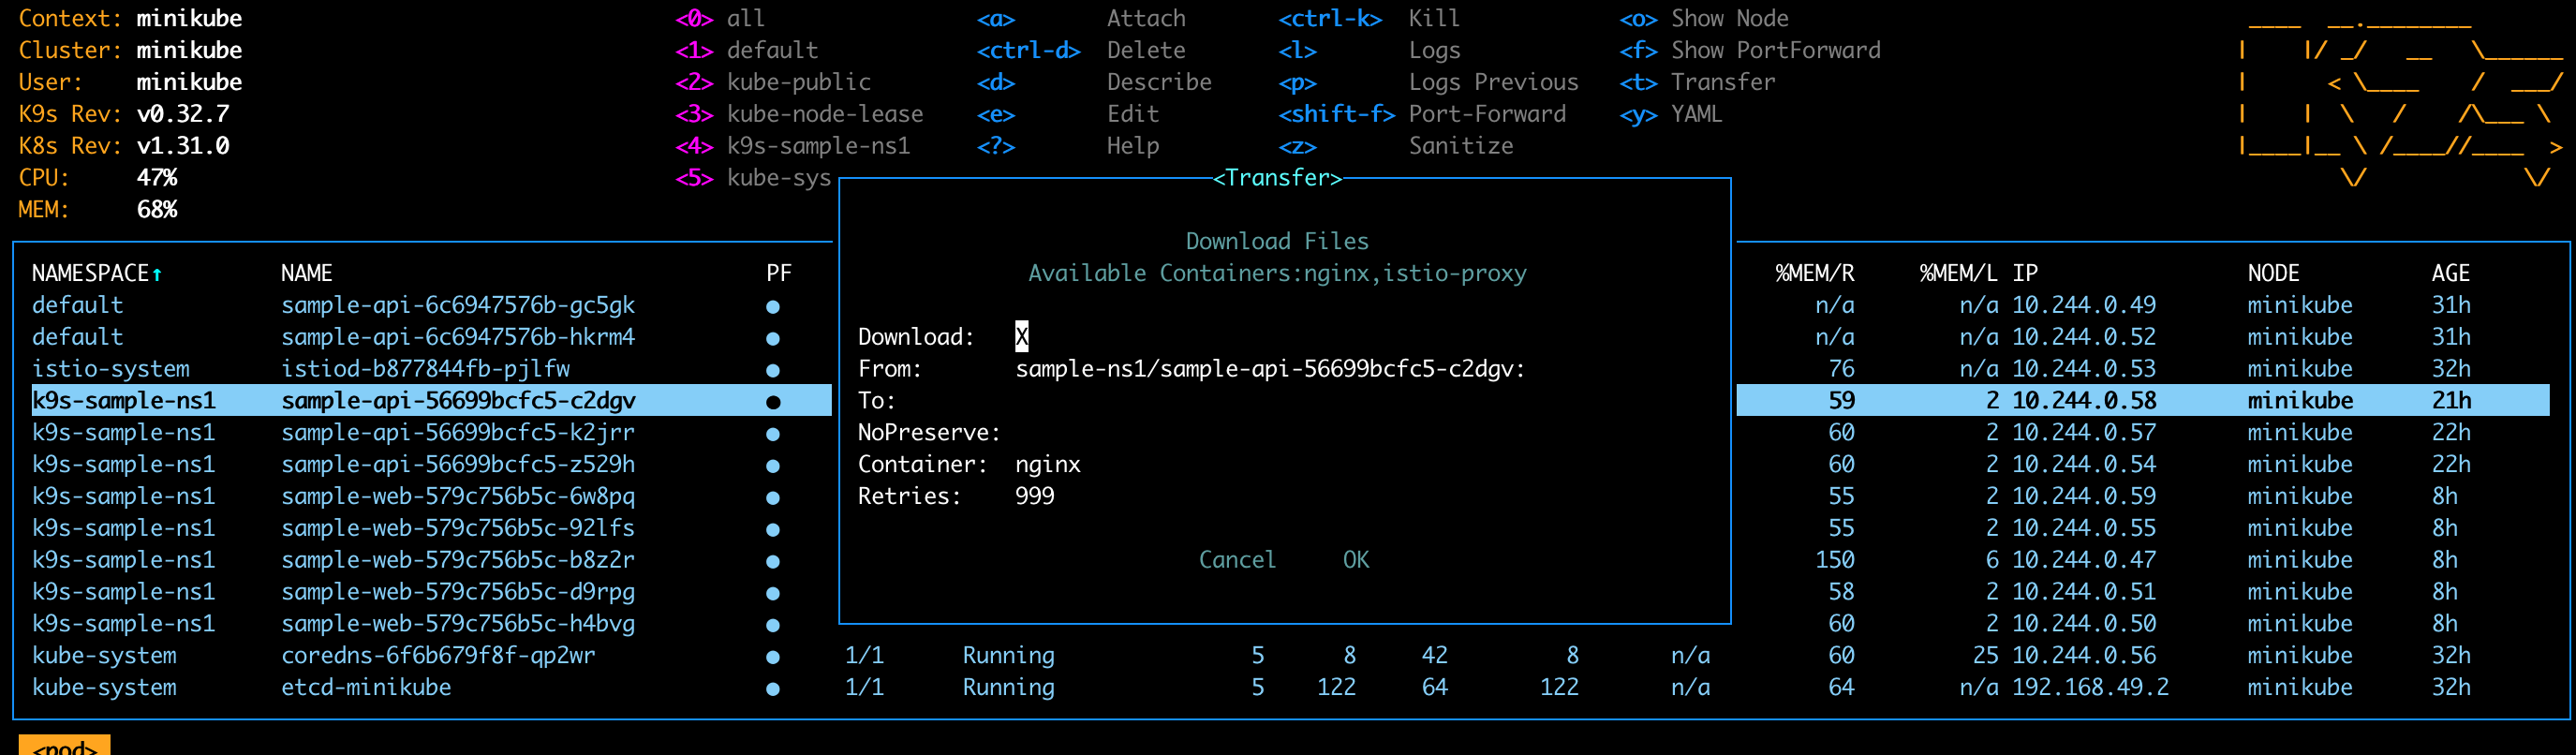Click the port-forward dot for sample-api-6c6947576b-gc5gk
Image resolution: width=2576 pixels, height=755 pixels.
pyautogui.click(x=772, y=306)
